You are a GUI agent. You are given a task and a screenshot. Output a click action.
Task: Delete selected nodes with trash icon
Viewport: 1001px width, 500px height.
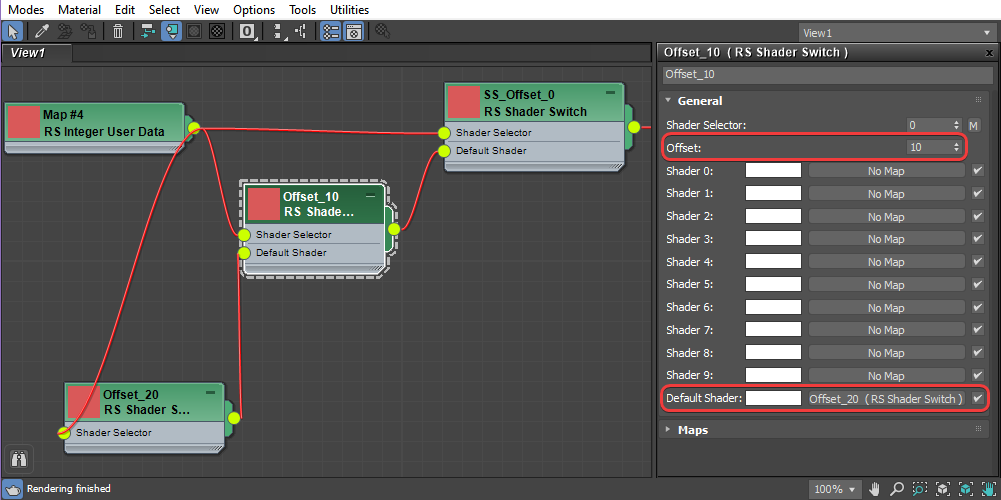coord(118,31)
